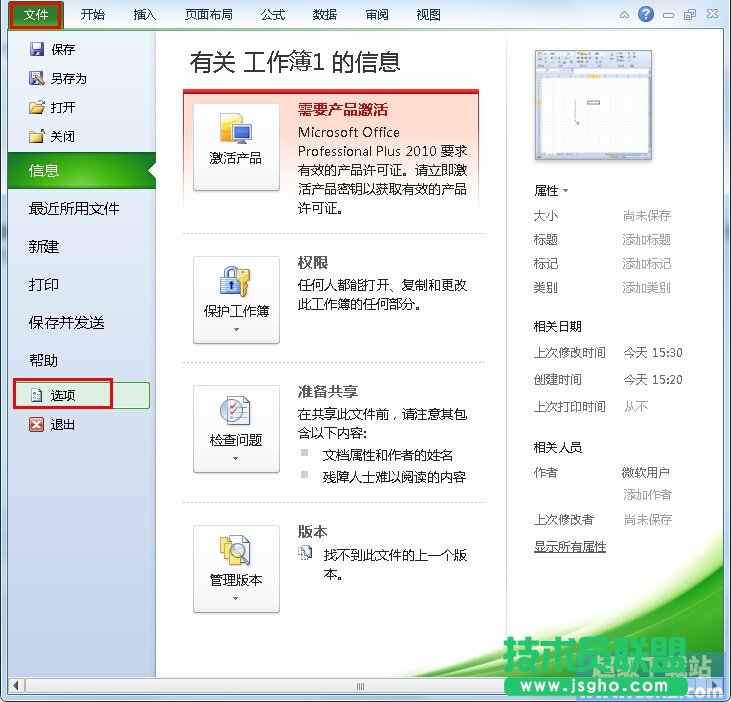The width and height of the screenshot is (731, 702).
Task: Open Help via blue question mark icon
Action: tap(646, 14)
